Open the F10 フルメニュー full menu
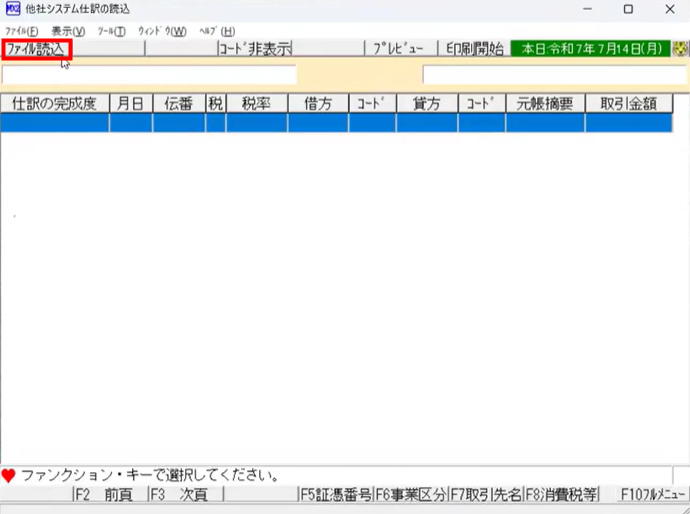The width and height of the screenshot is (690, 514). click(652, 494)
